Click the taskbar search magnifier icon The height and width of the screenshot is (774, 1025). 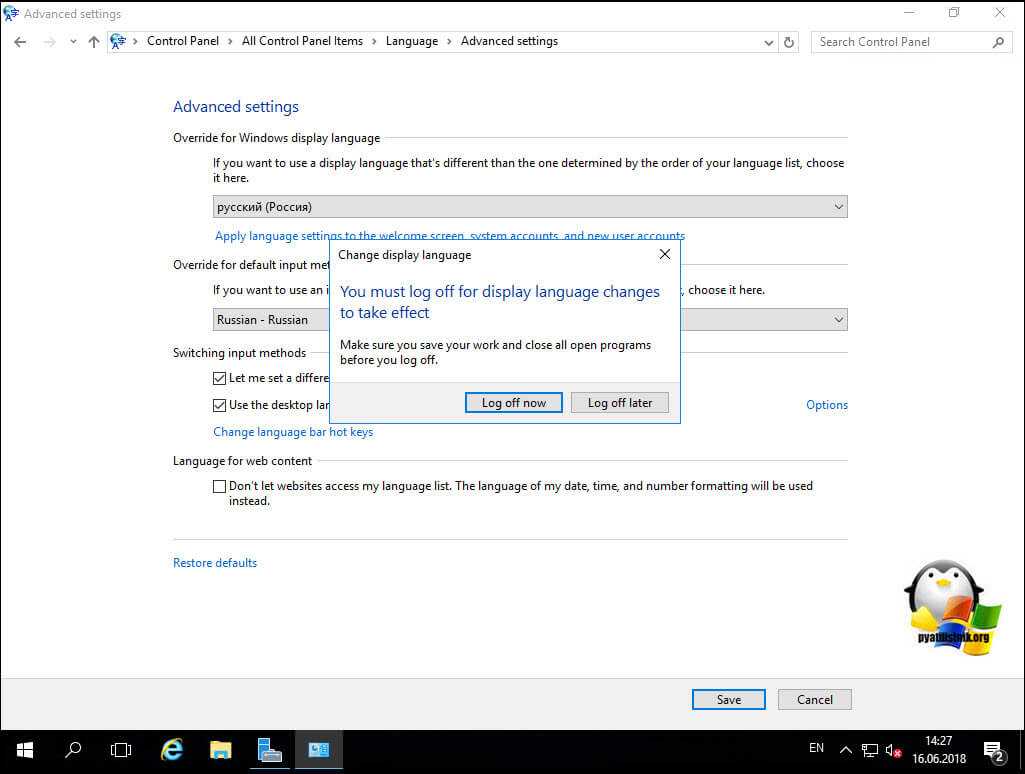pyautogui.click(x=73, y=749)
